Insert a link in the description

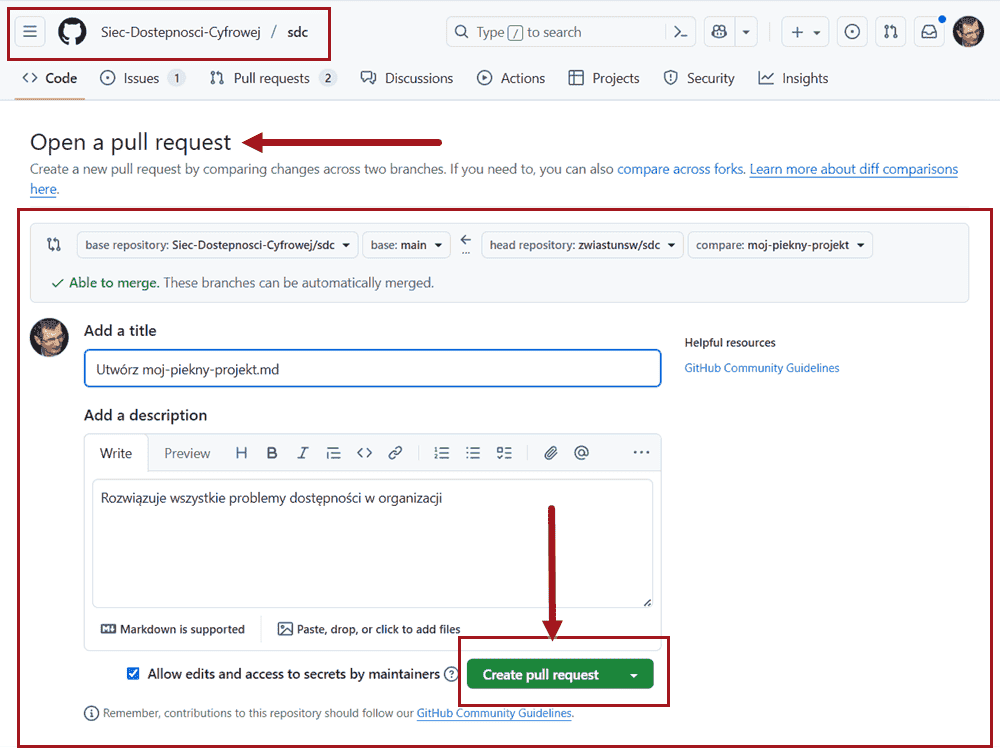[x=395, y=453]
